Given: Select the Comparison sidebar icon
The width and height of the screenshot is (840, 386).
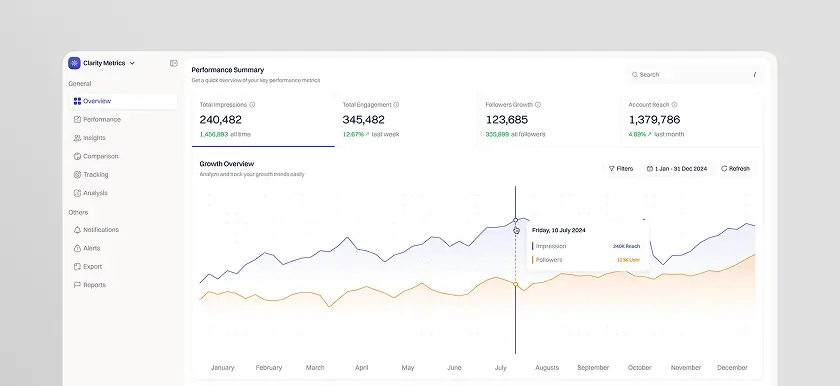Looking at the screenshot, I should (x=77, y=156).
